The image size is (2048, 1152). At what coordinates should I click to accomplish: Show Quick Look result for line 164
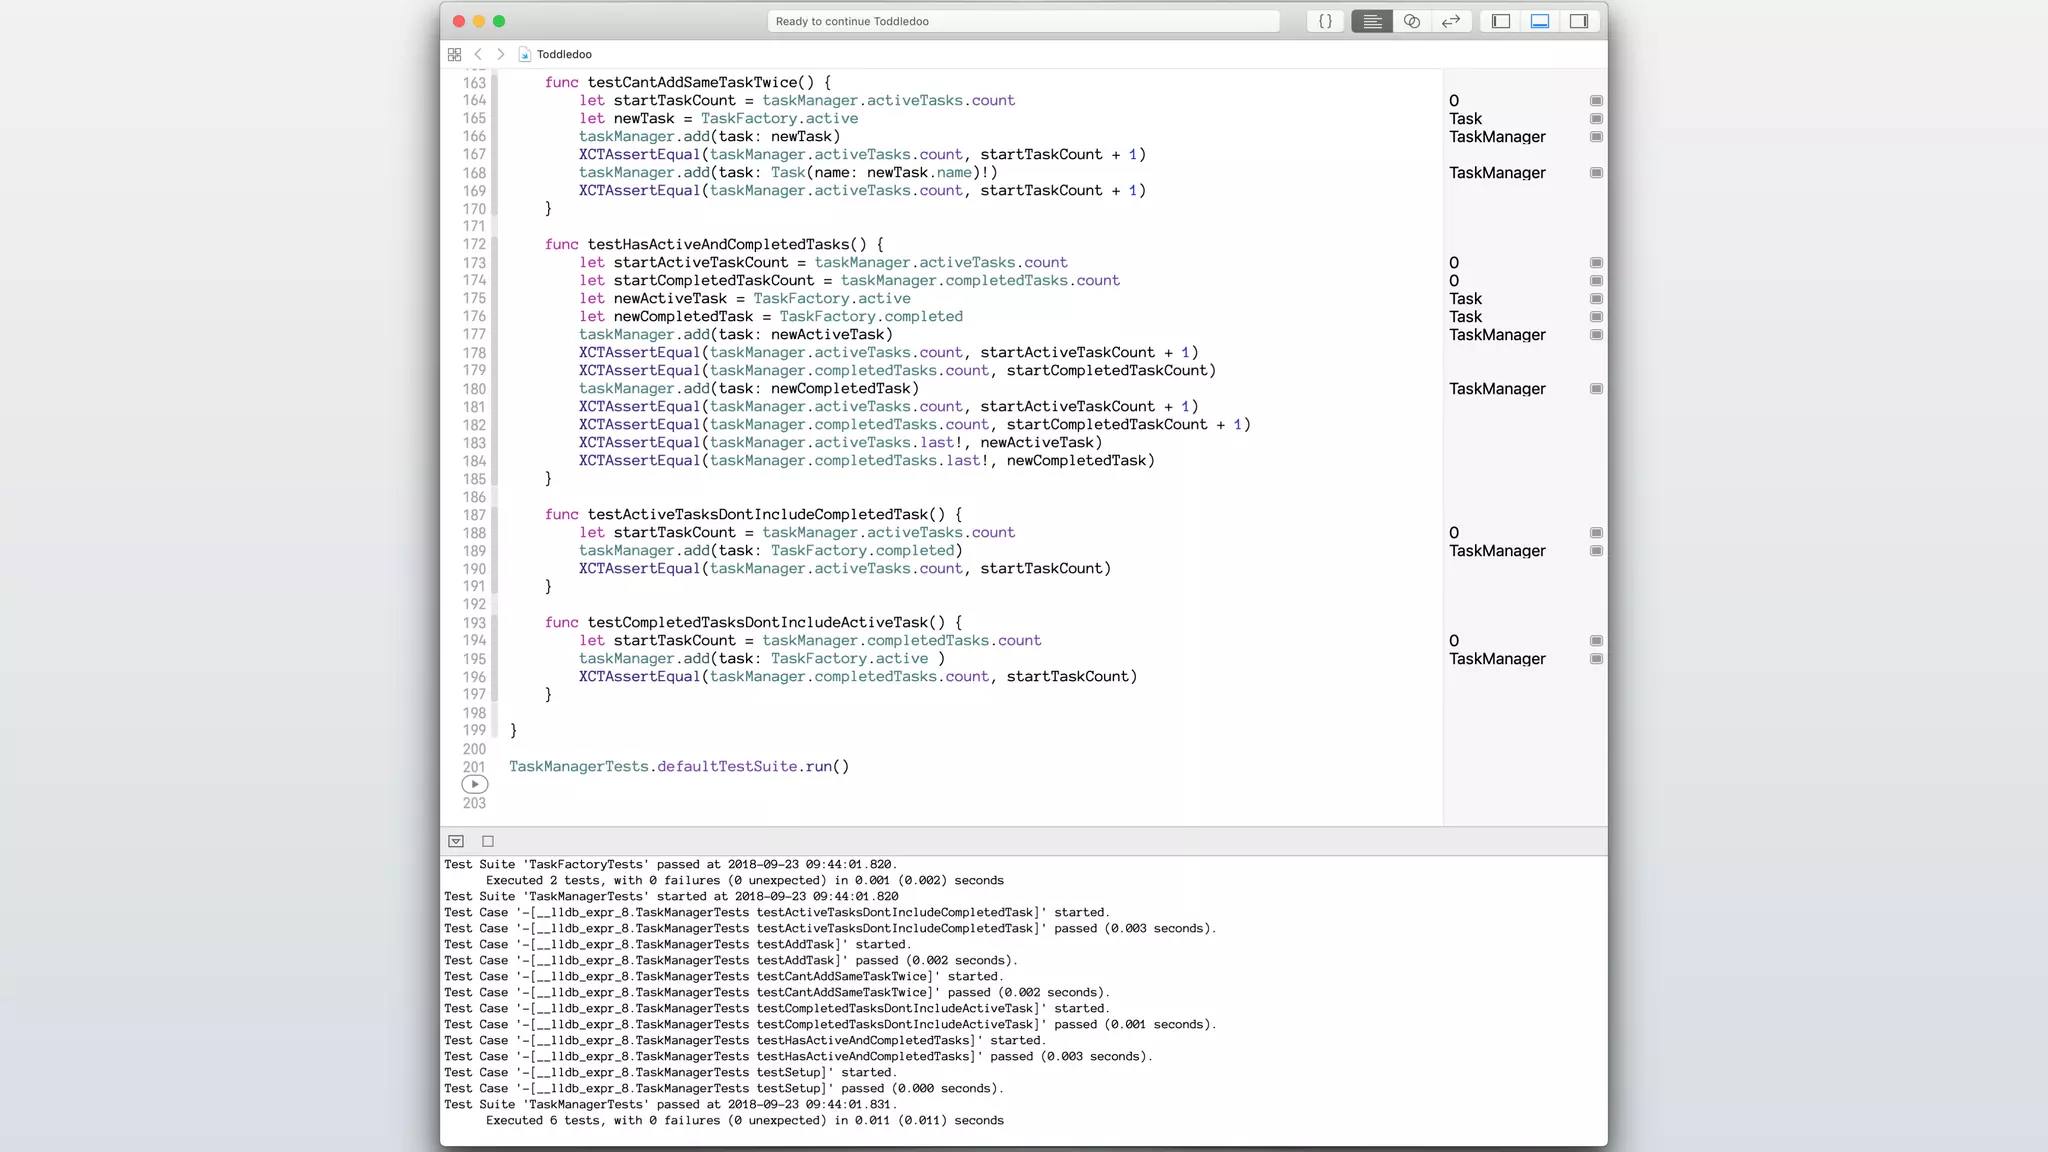[1596, 101]
